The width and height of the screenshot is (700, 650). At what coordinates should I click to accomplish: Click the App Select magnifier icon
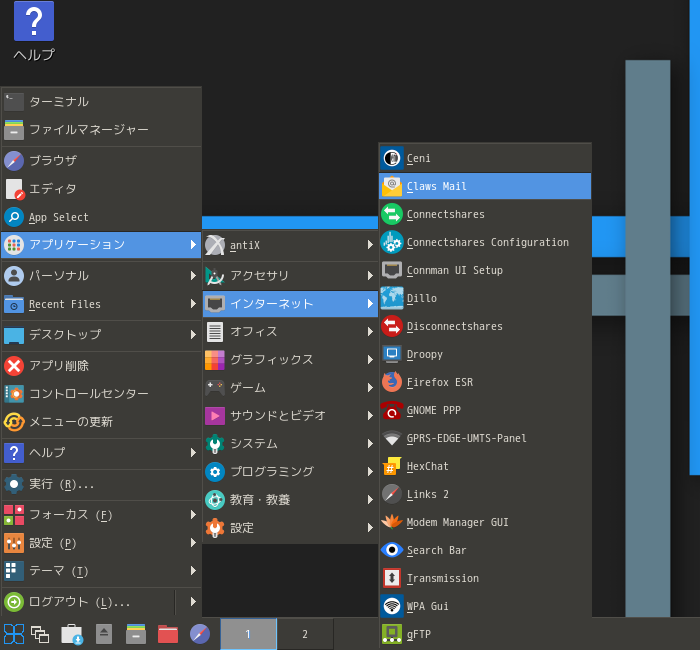tap(14, 217)
